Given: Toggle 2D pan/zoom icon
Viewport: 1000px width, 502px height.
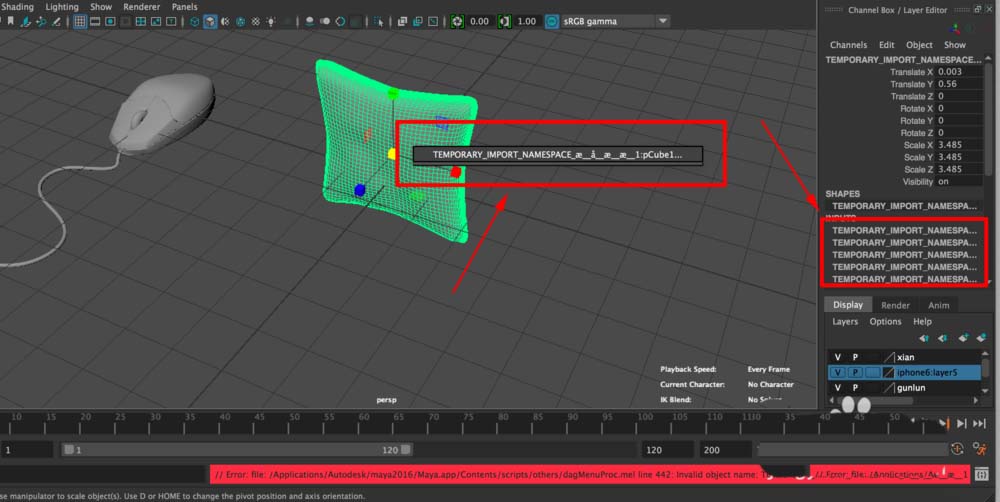Looking at the screenshot, I should 41,21.
